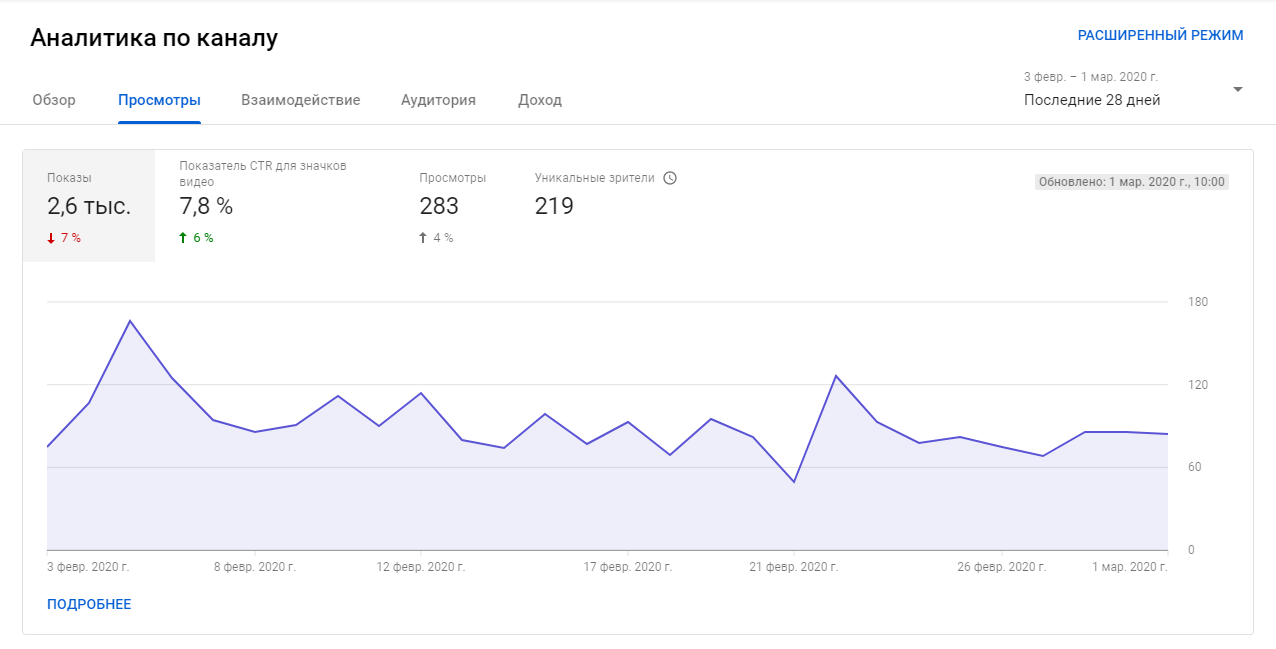The height and width of the screenshot is (649, 1276).
Task: Select the Просмотры tab
Action: coord(159,100)
